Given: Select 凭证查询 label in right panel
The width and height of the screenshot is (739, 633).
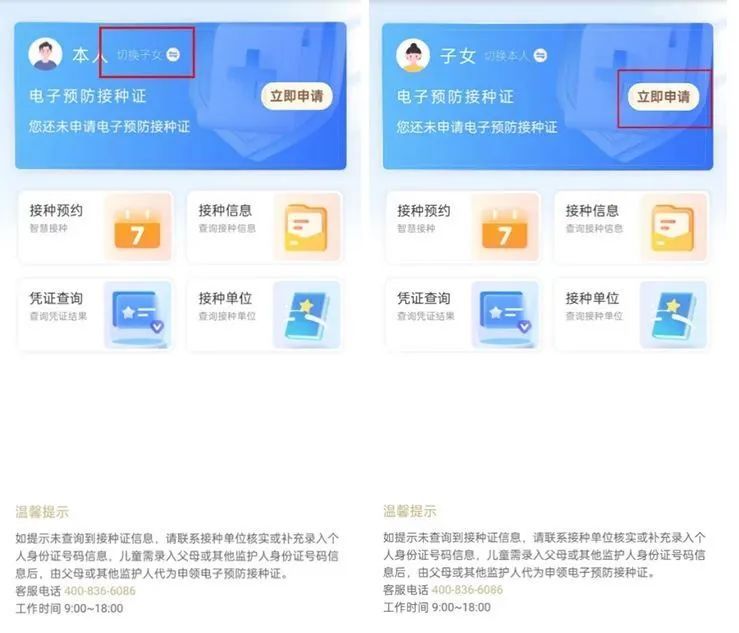Looking at the screenshot, I should (424, 298).
